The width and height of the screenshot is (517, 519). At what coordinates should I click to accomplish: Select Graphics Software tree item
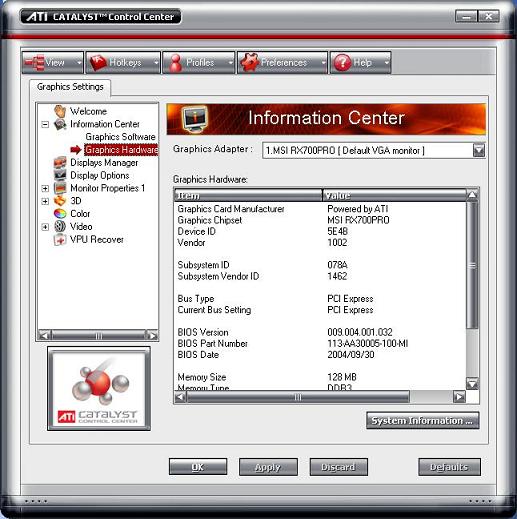(x=120, y=137)
